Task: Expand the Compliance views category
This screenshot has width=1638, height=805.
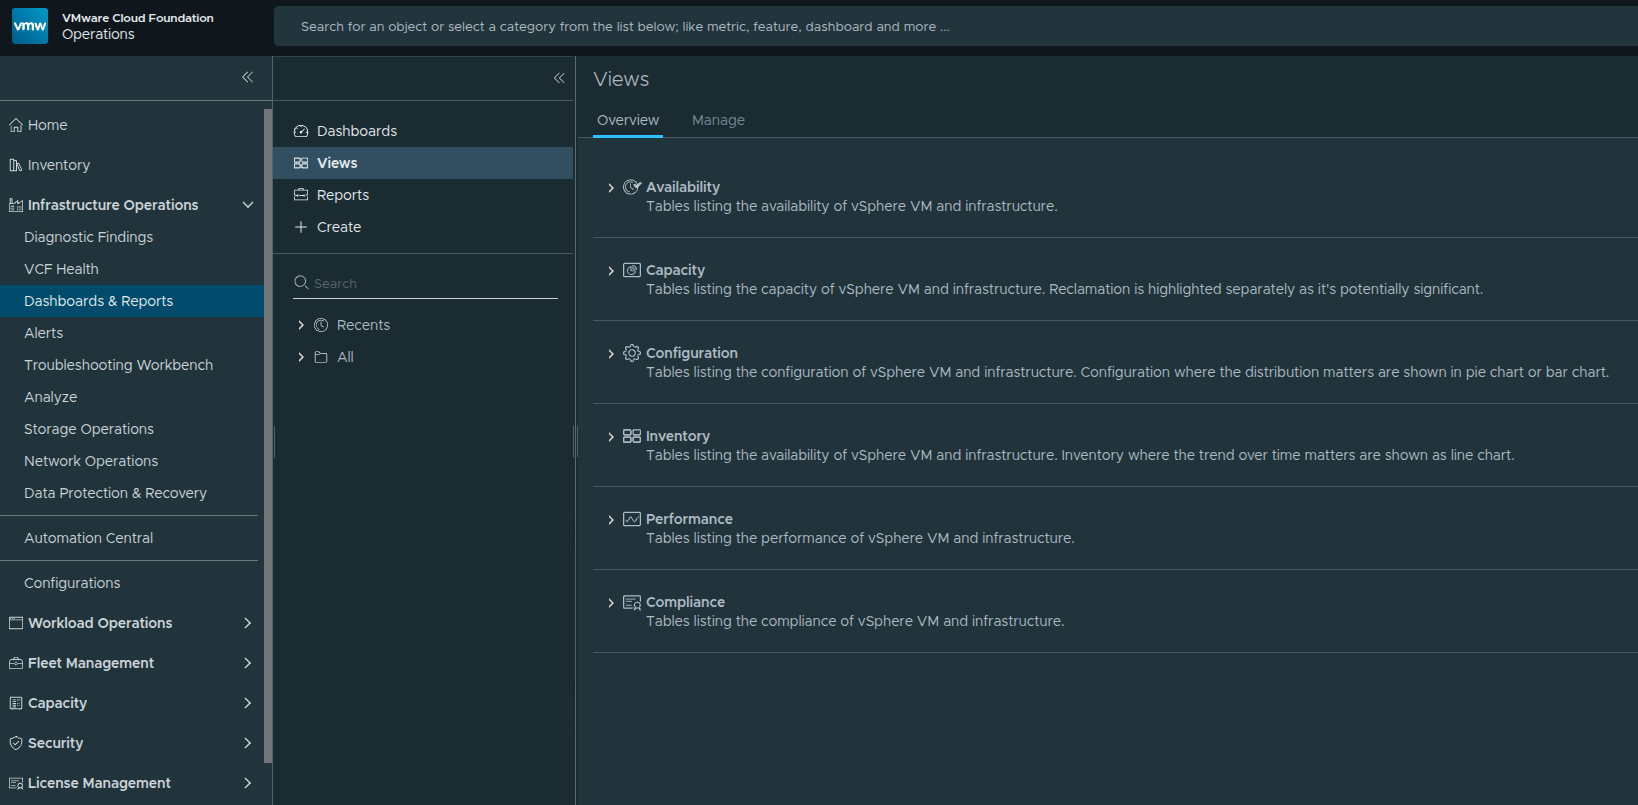Action: pos(611,603)
